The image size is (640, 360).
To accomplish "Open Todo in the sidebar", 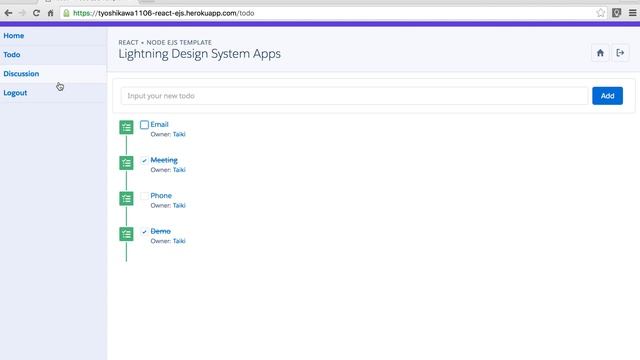I will (12, 54).
